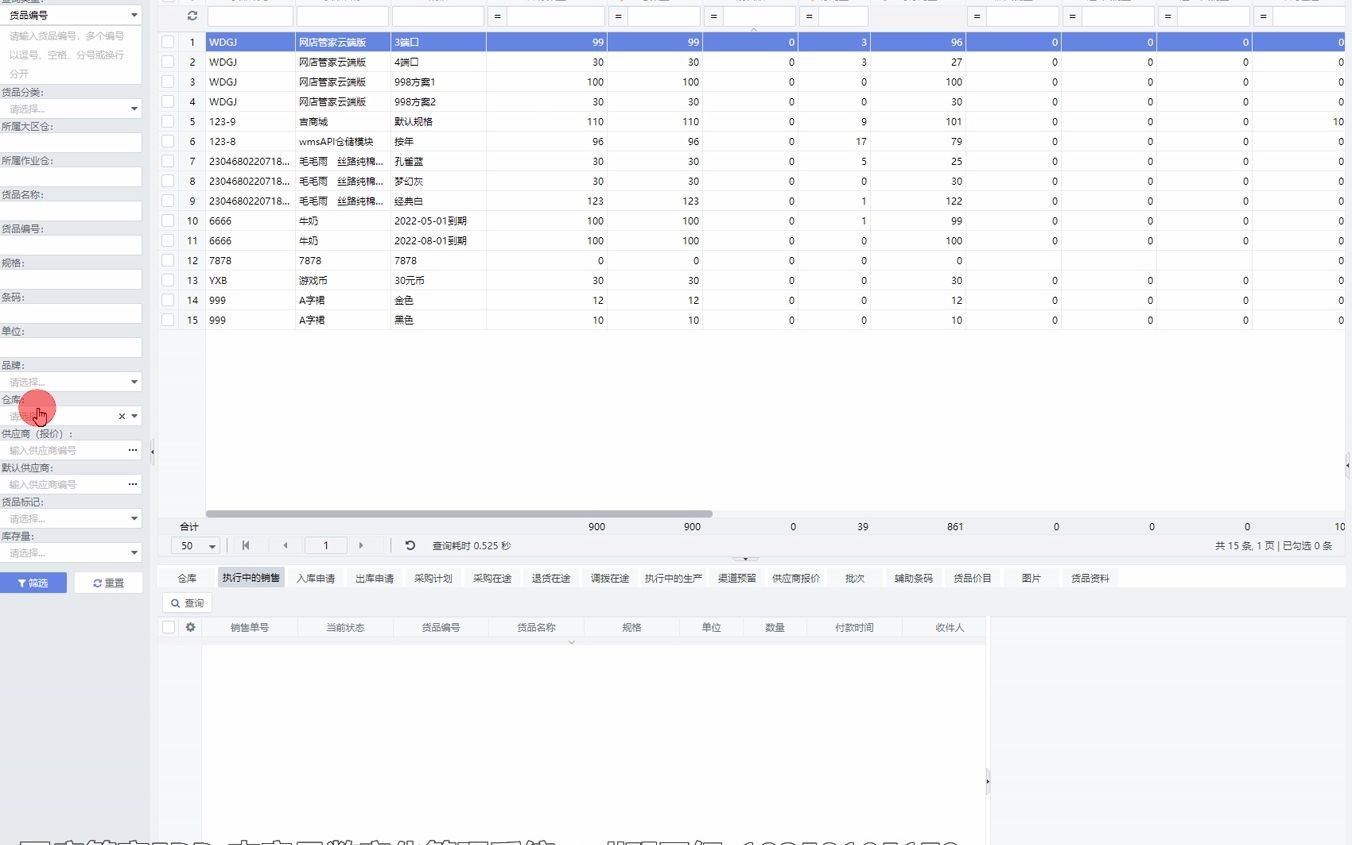The width and height of the screenshot is (1352, 845).
Task: Sort by the 付款时间 column header
Action: (x=854, y=627)
